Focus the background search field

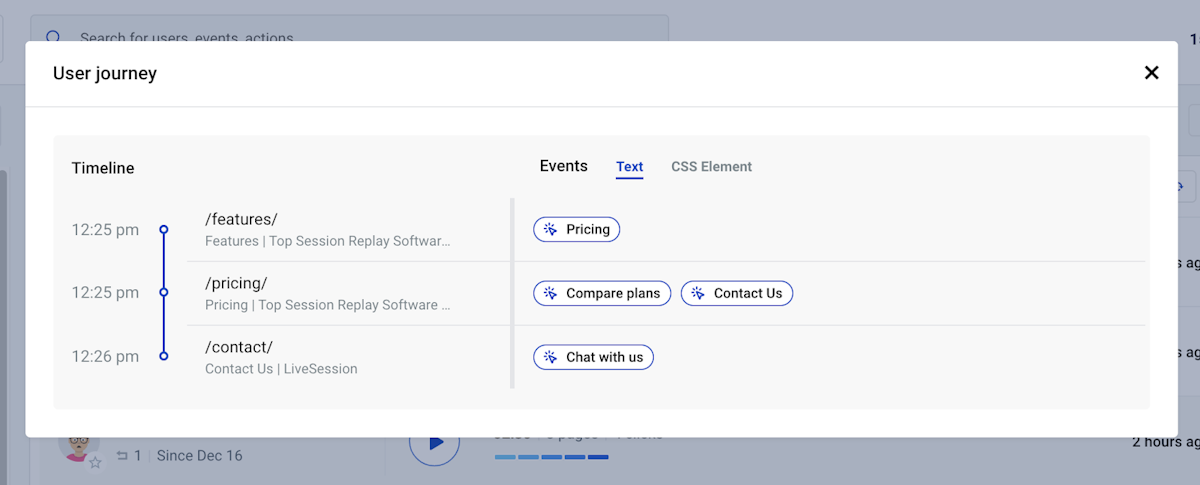pos(349,28)
